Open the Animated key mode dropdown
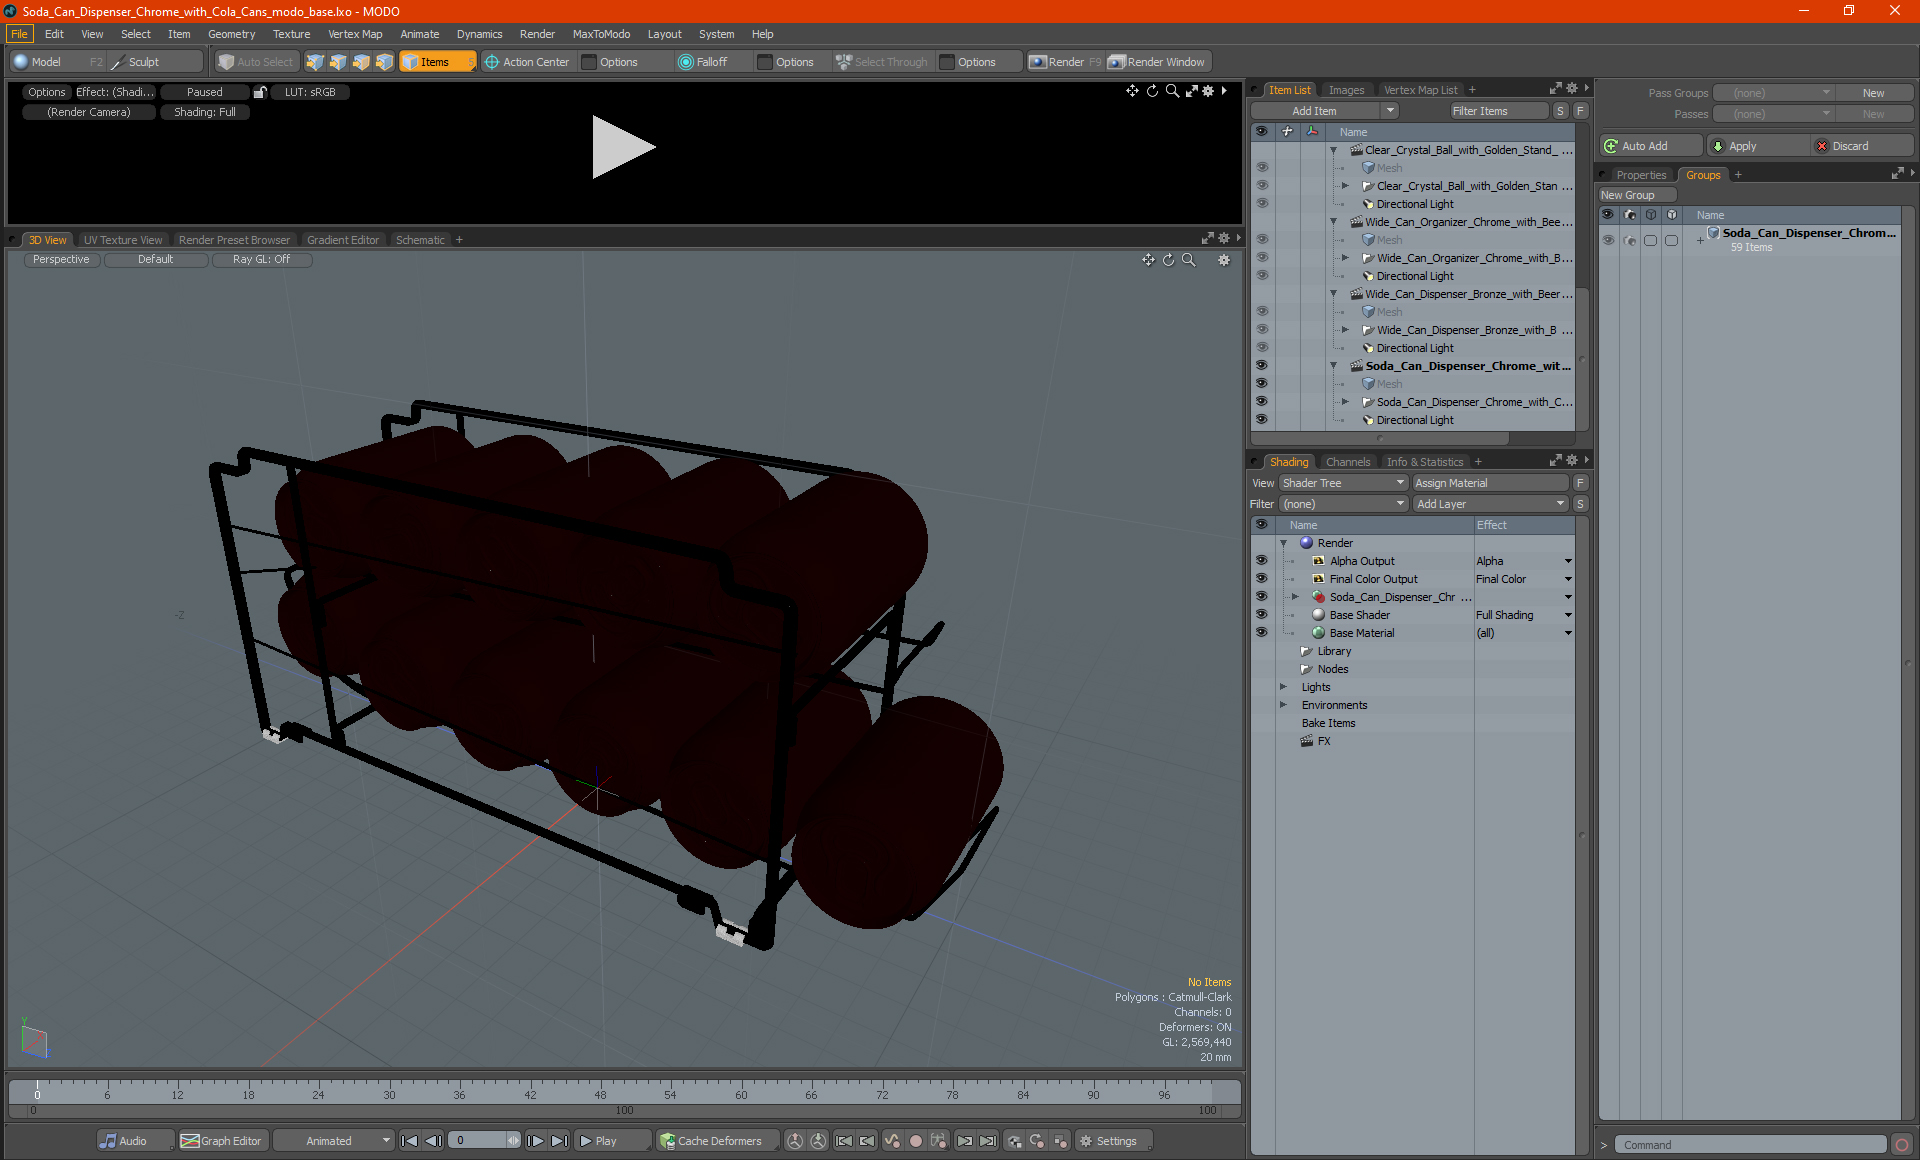 [333, 1141]
